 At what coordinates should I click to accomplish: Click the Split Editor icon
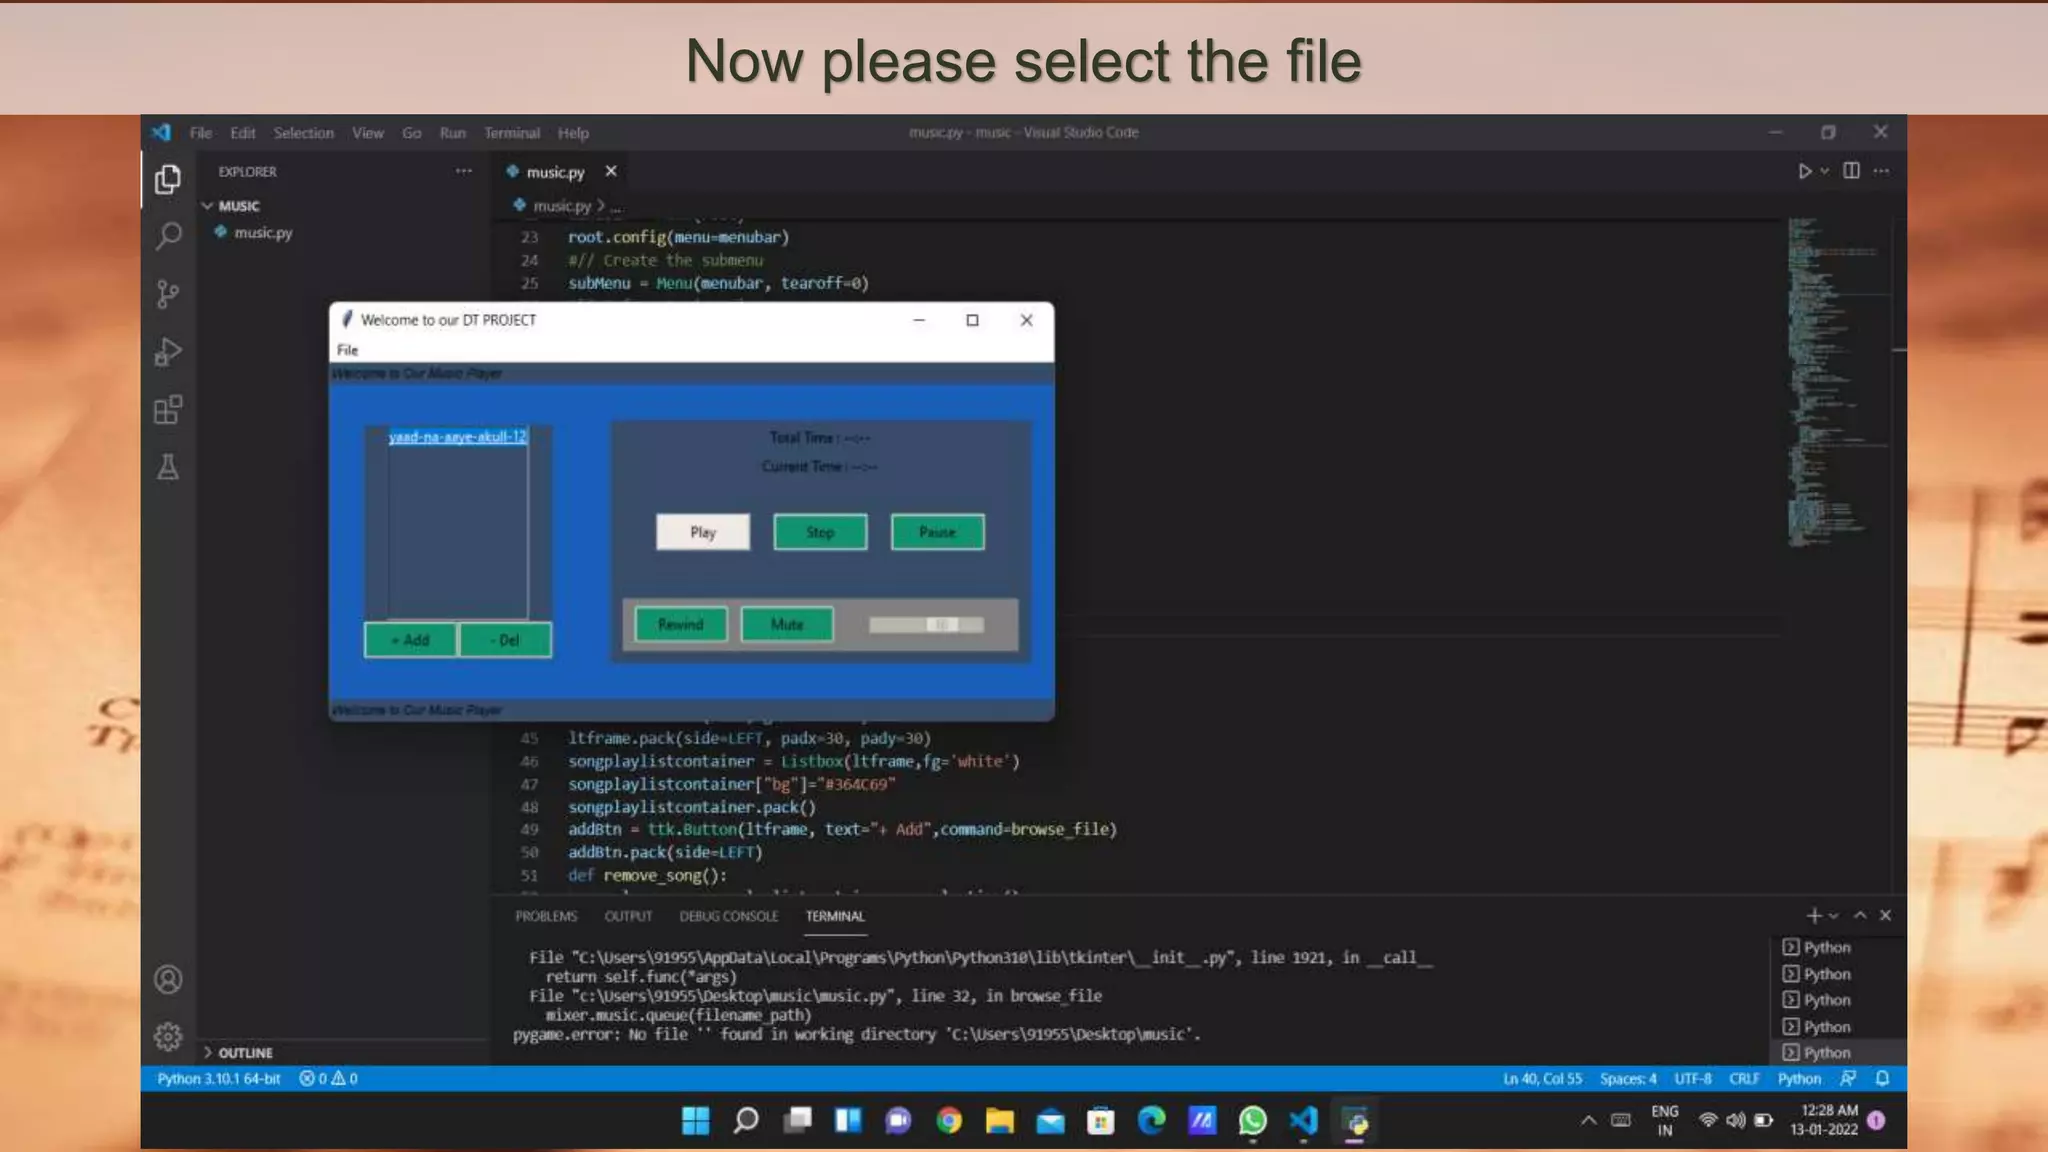(1851, 171)
